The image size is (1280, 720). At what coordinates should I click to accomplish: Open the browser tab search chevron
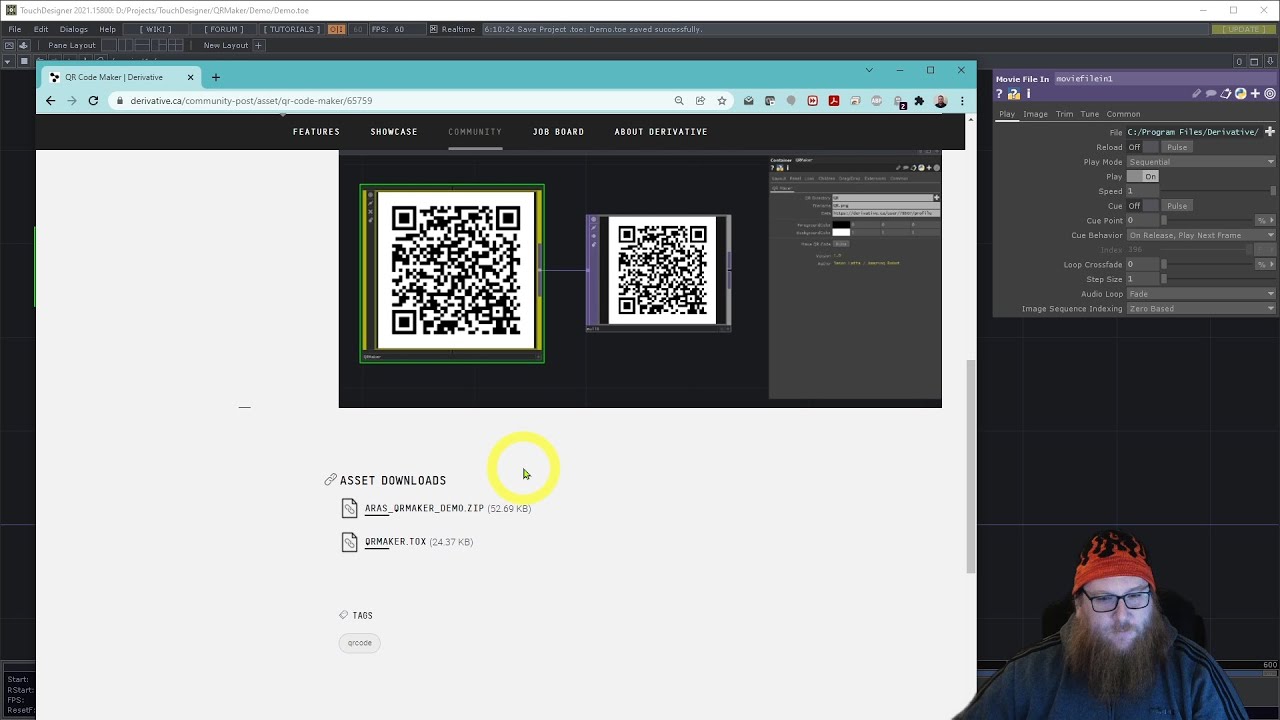[869, 70]
